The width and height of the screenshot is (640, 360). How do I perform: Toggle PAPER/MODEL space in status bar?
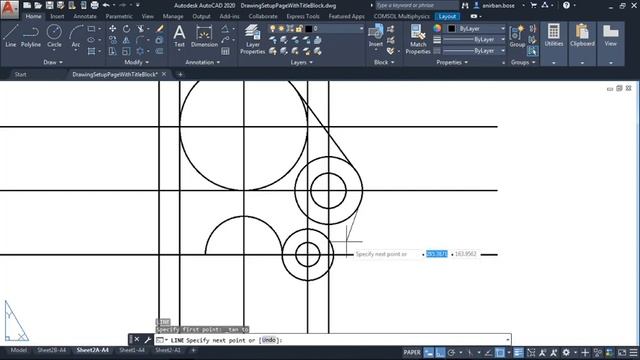point(412,353)
